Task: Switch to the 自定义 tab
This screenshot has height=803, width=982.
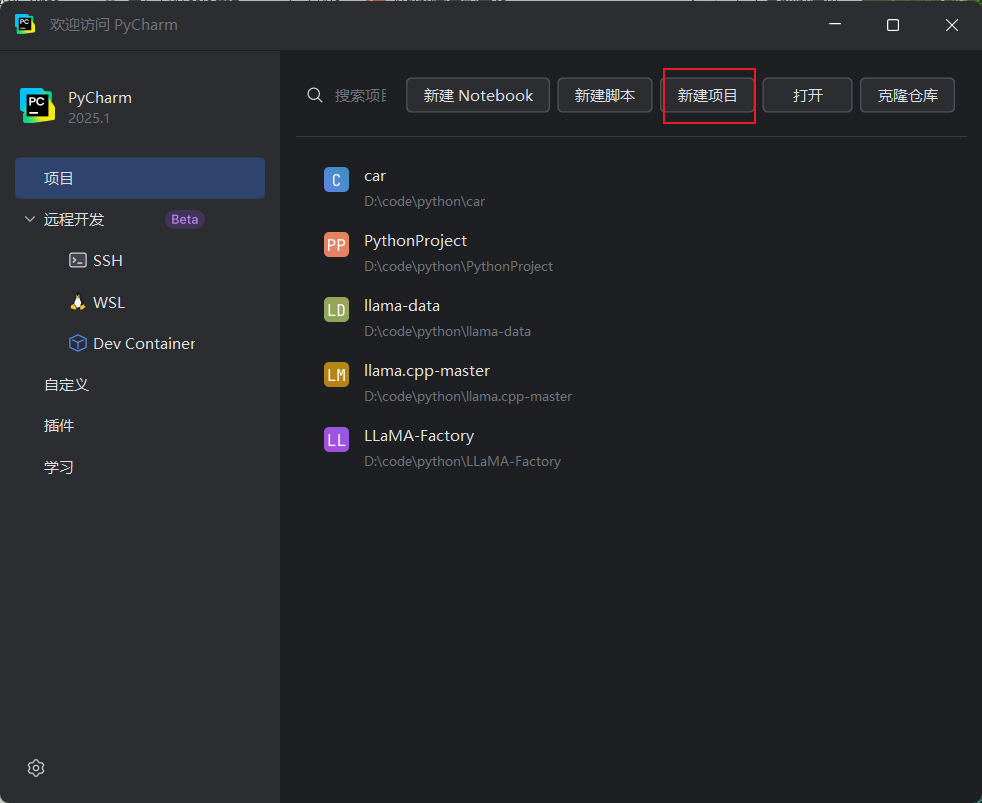Action: click(66, 385)
